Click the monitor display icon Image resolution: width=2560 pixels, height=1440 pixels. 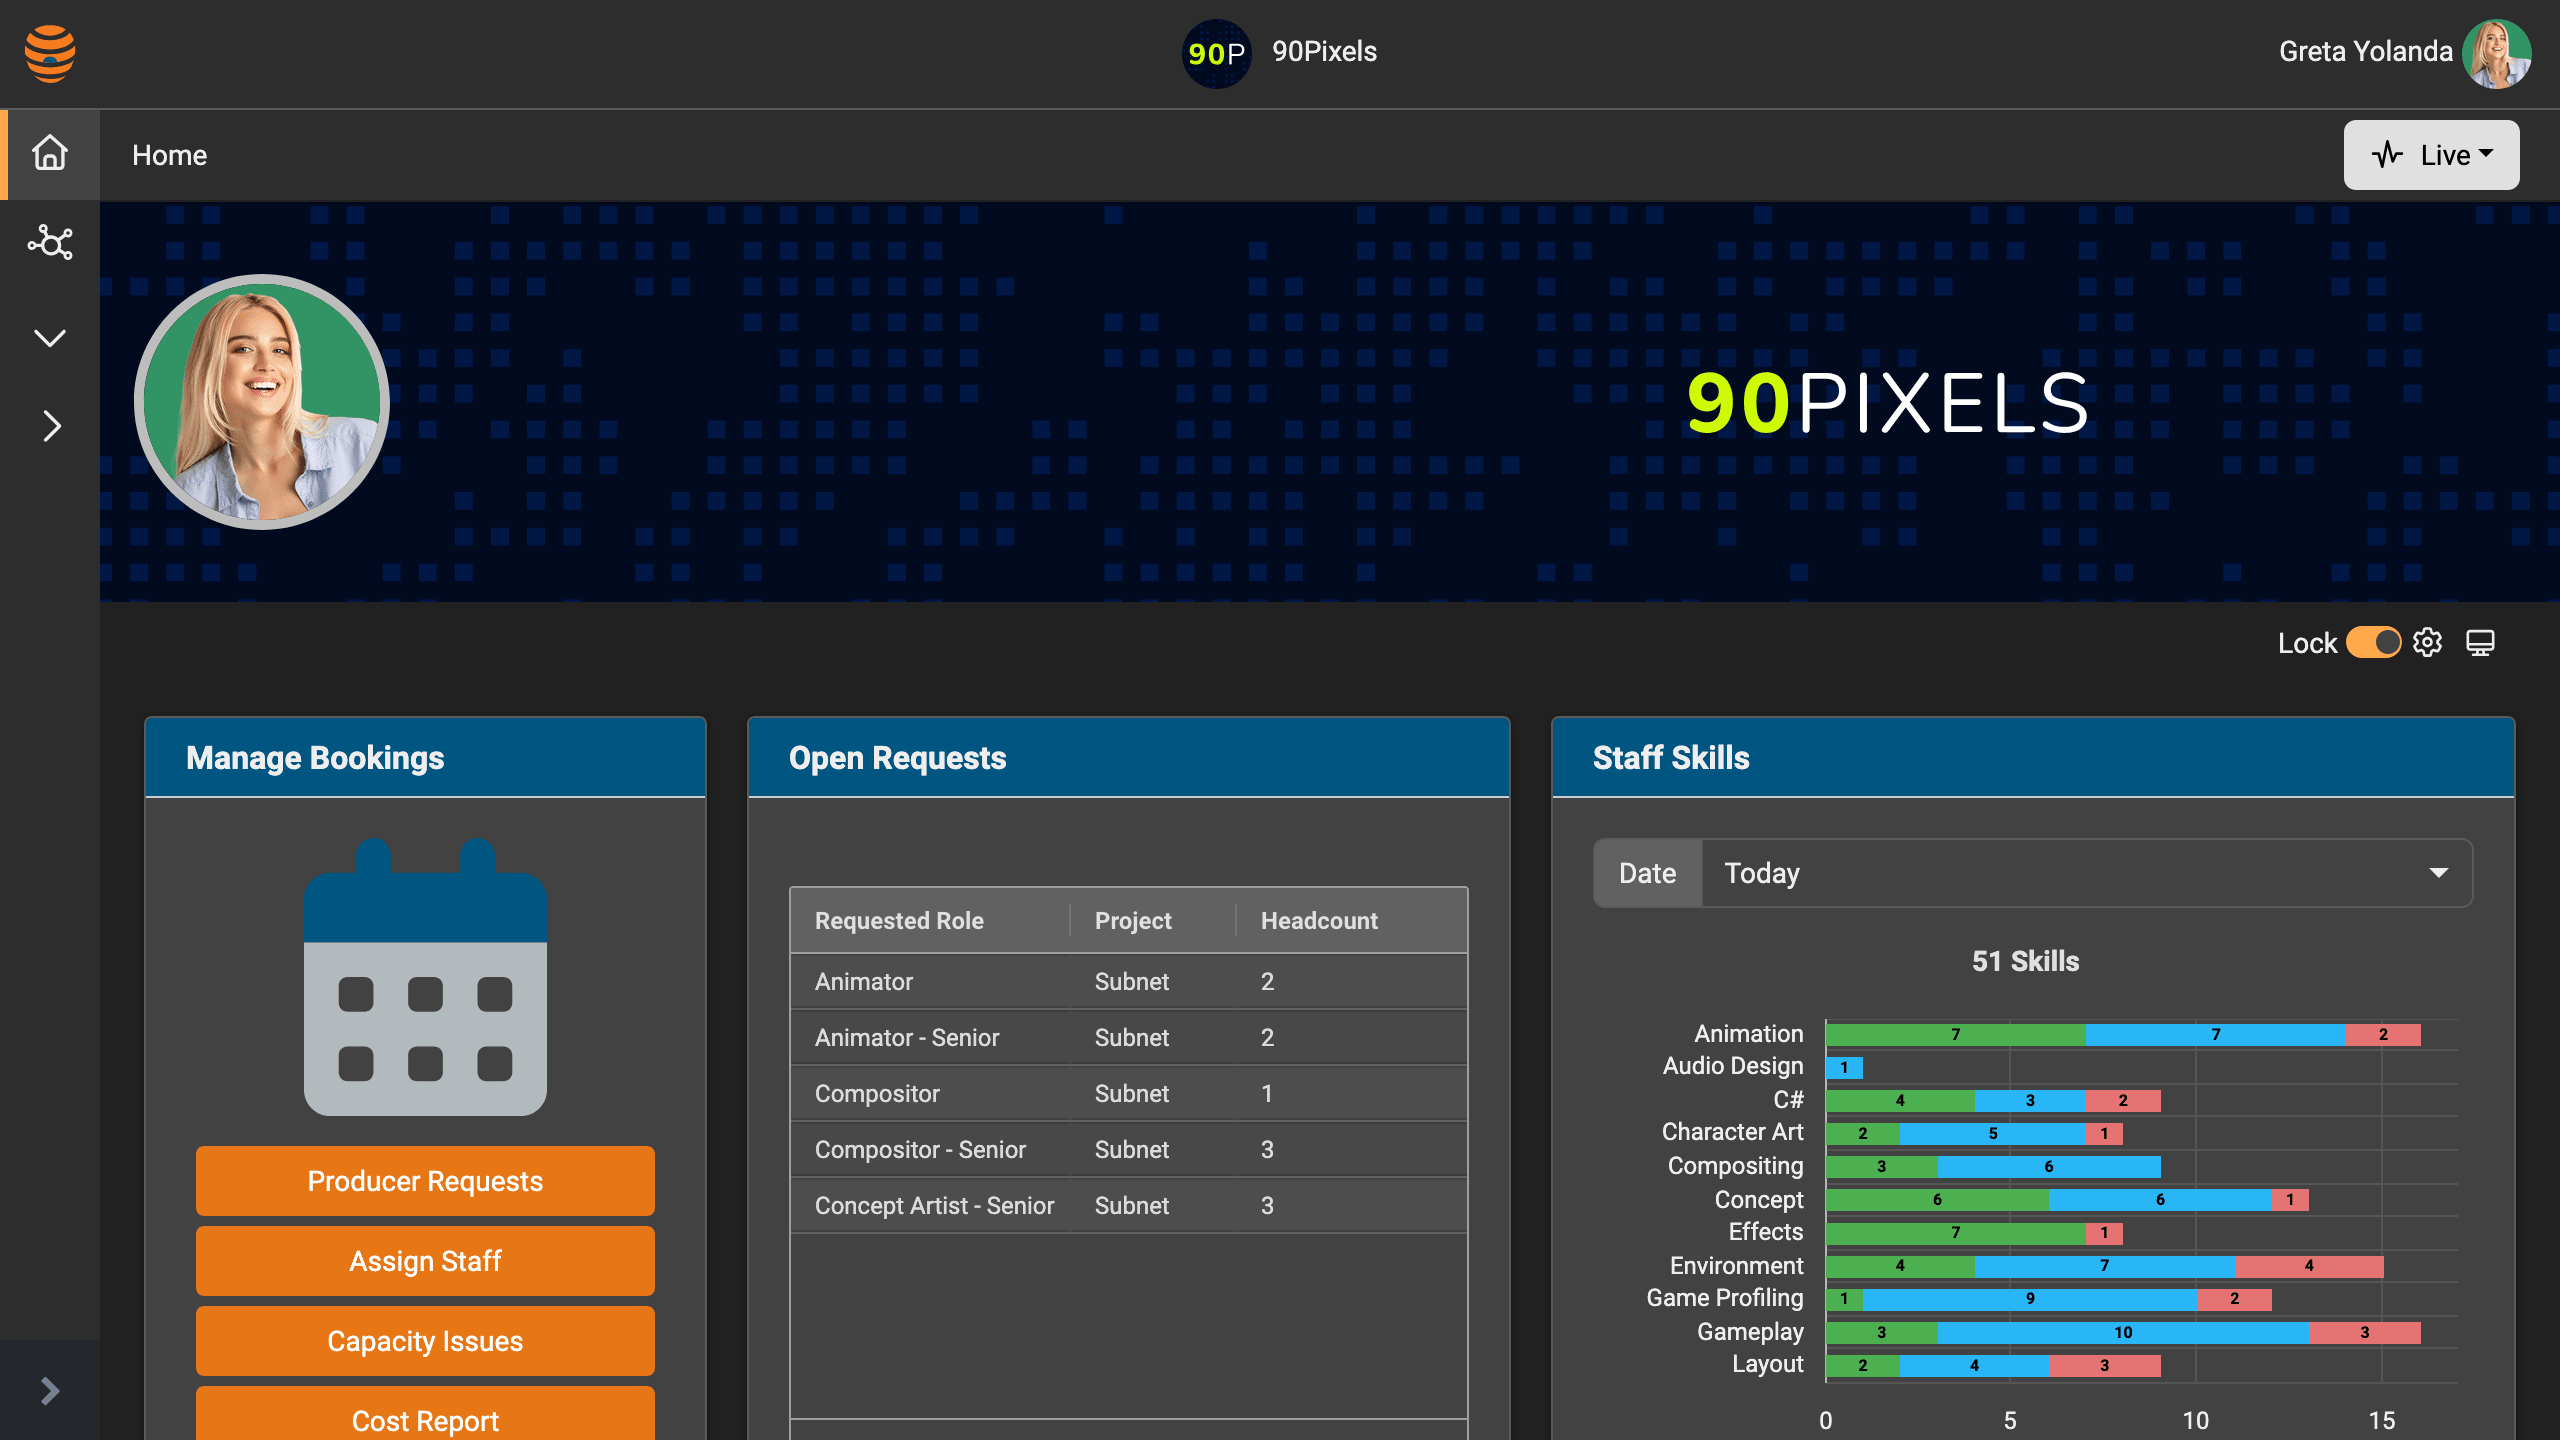click(x=2480, y=642)
